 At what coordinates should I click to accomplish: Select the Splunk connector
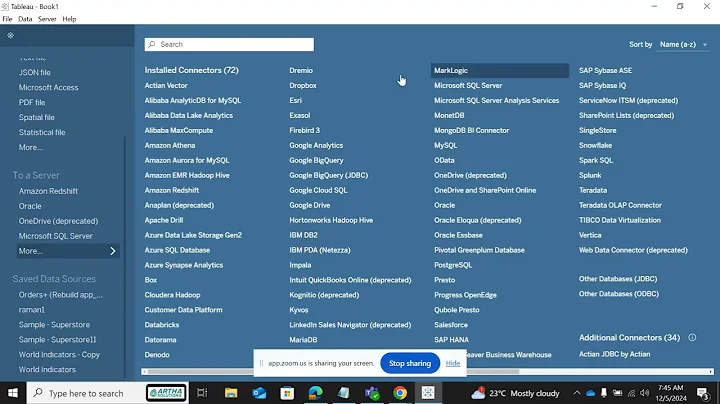point(590,175)
